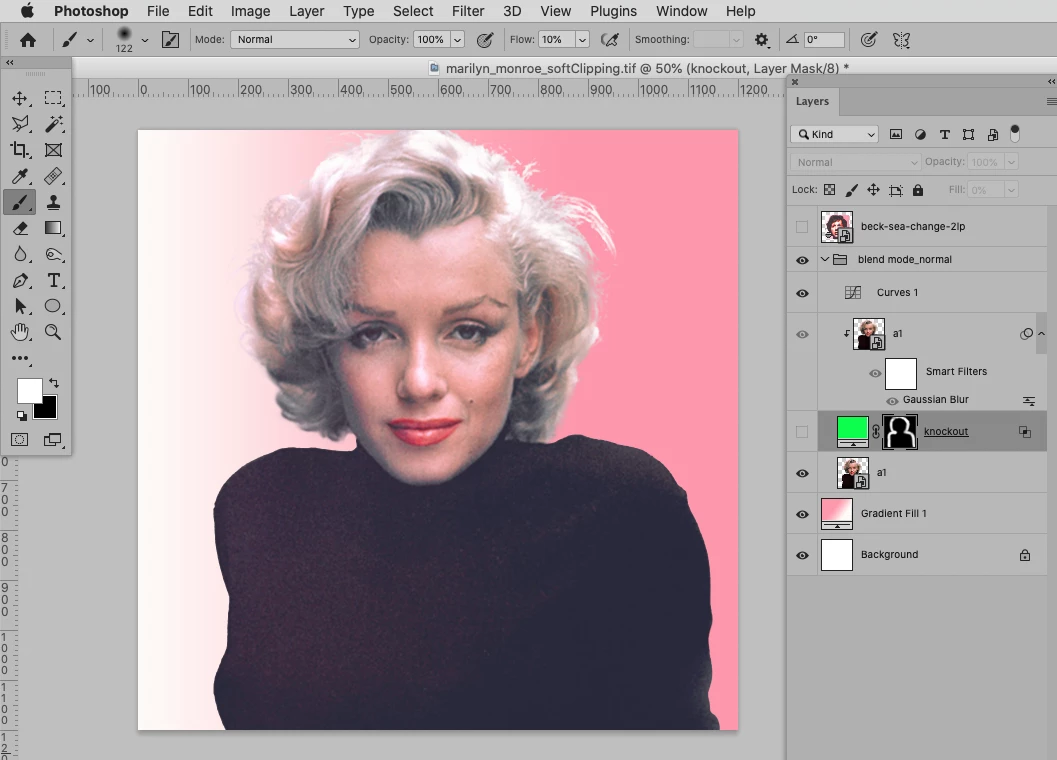The image size is (1057, 760).
Task: Select the Eyedropper tool
Action: tap(20, 176)
